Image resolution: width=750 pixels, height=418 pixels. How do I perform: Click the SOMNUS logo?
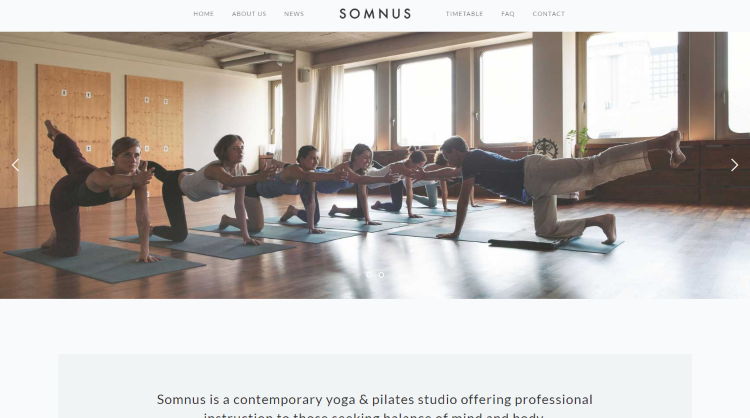[375, 13]
